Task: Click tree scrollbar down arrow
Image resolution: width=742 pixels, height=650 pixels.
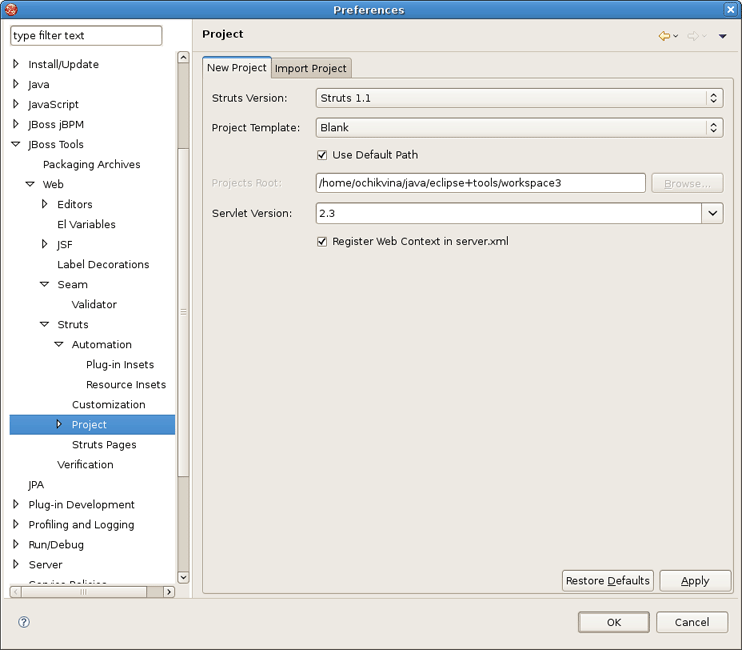Action: pyautogui.click(x=183, y=577)
